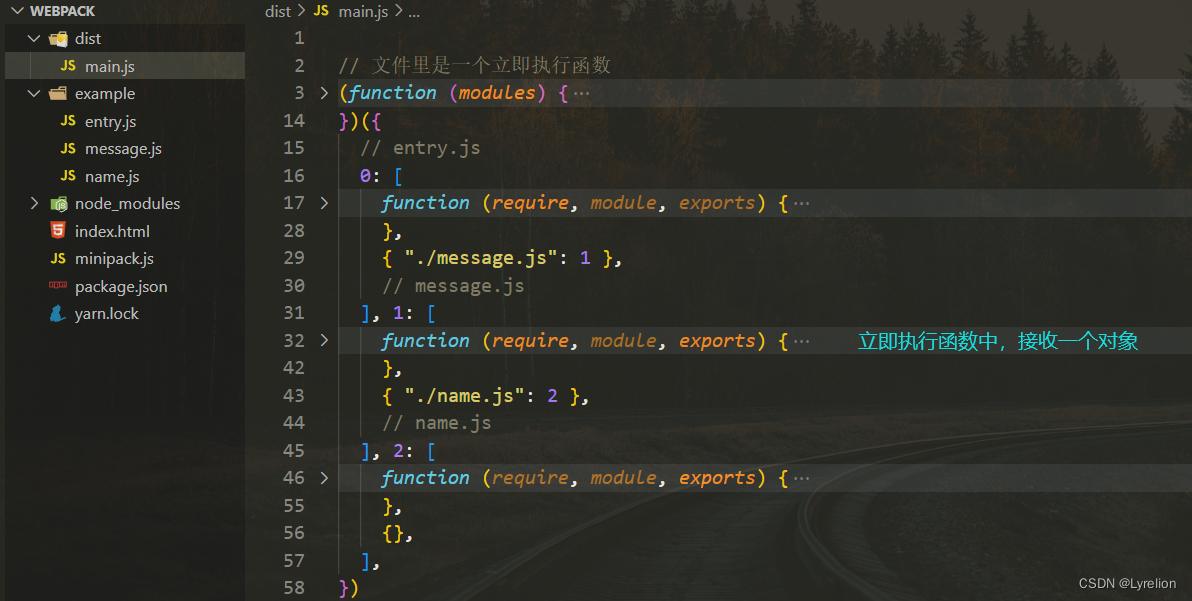Click line number 14 in gutter
The height and width of the screenshot is (601, 1192).
(x=294, y=120)
